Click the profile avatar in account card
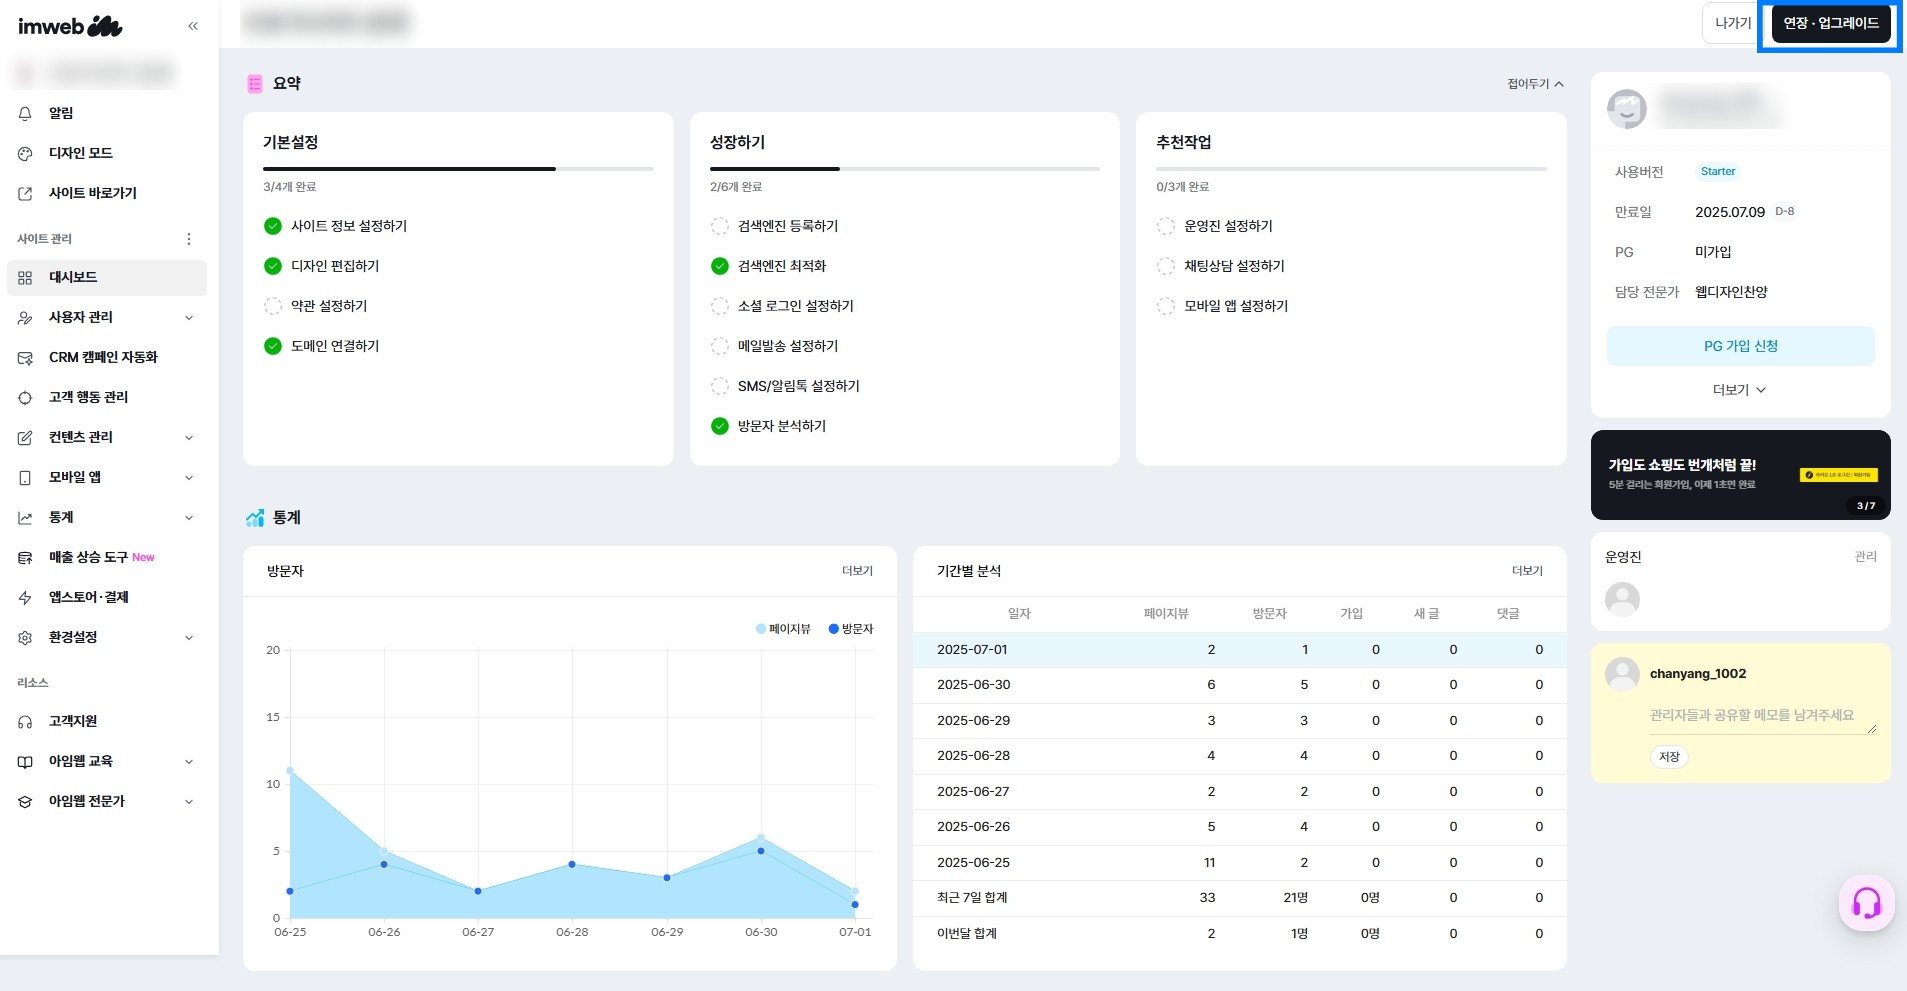1907x991 pixels. 1626,108
